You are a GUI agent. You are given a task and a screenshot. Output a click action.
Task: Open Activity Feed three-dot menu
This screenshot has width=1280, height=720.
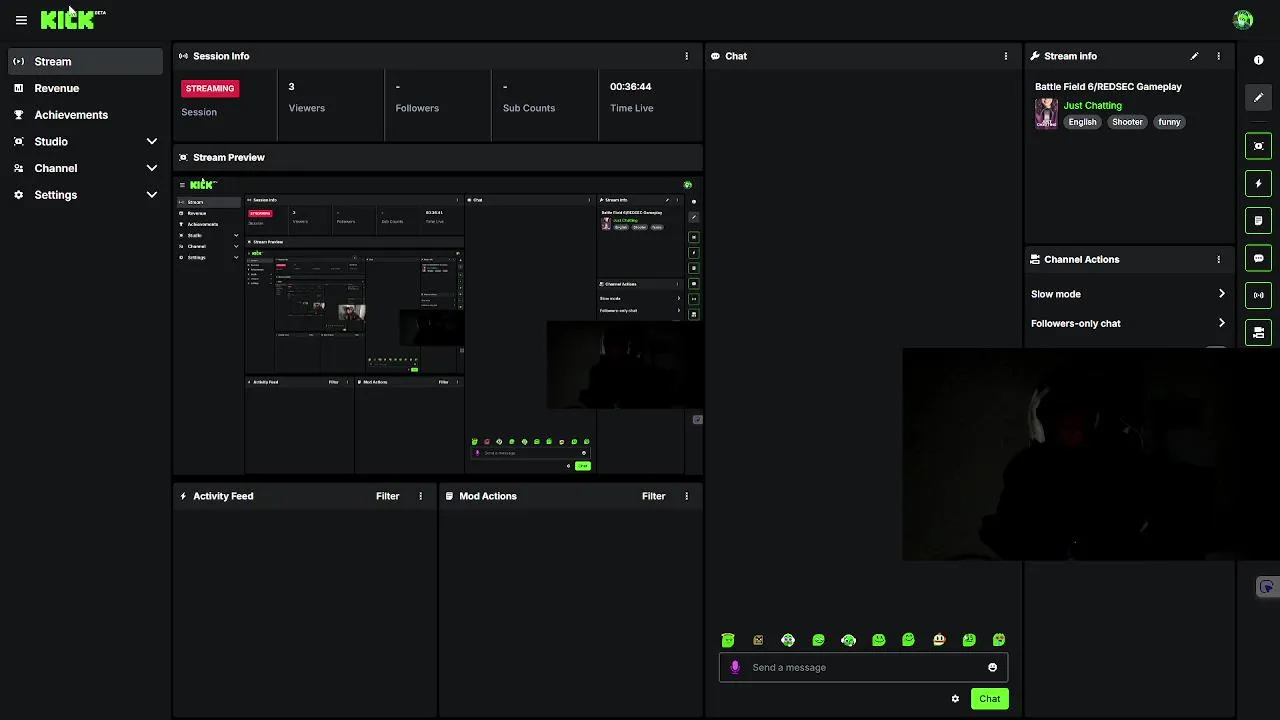click(420, 496)
